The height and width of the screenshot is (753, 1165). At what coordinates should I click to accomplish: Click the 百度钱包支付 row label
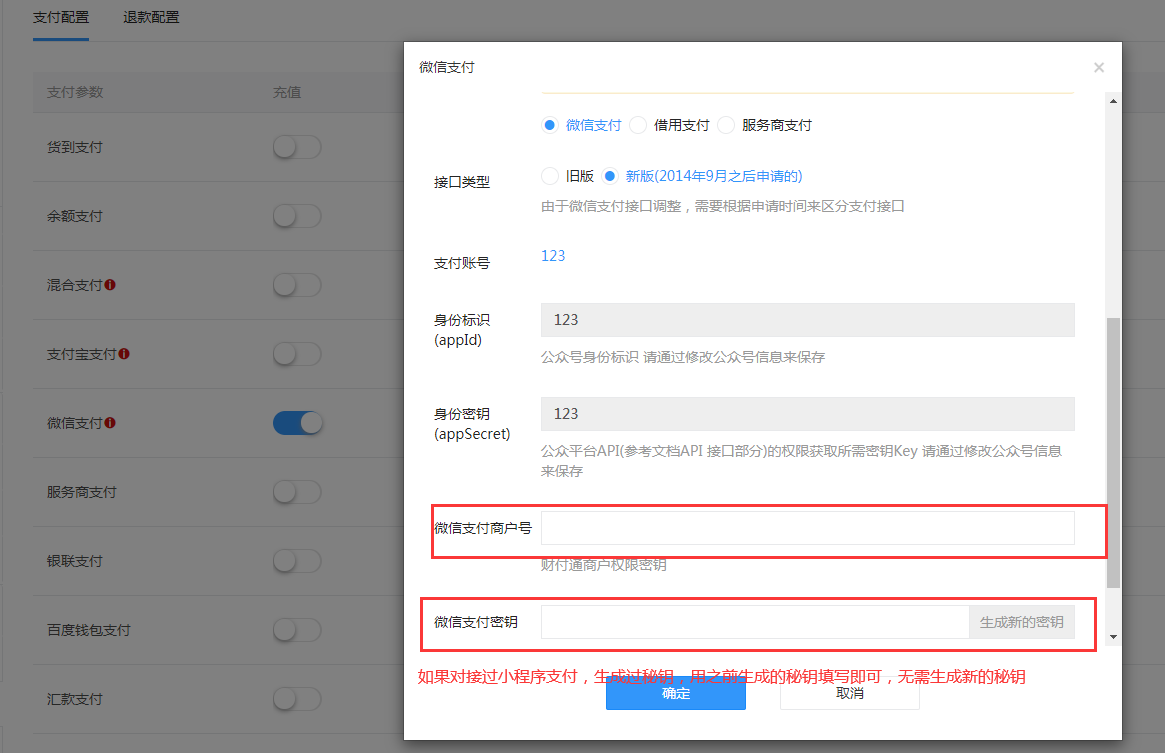click(x=88, y=630)
